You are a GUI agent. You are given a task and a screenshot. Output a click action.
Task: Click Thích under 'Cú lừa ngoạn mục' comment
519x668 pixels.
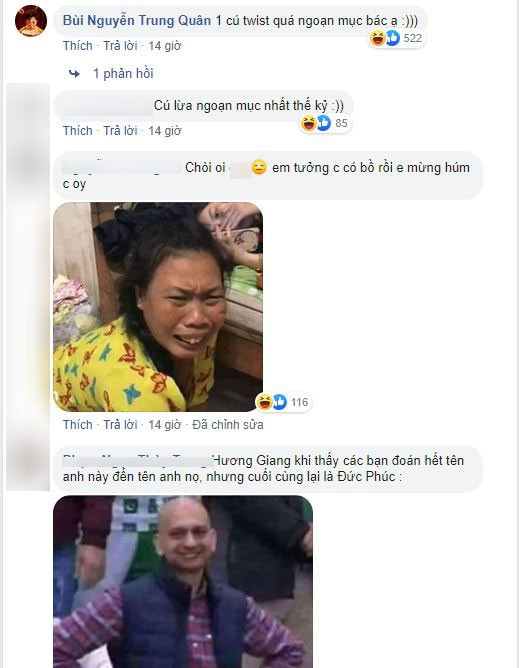click(x=78, y=130)
